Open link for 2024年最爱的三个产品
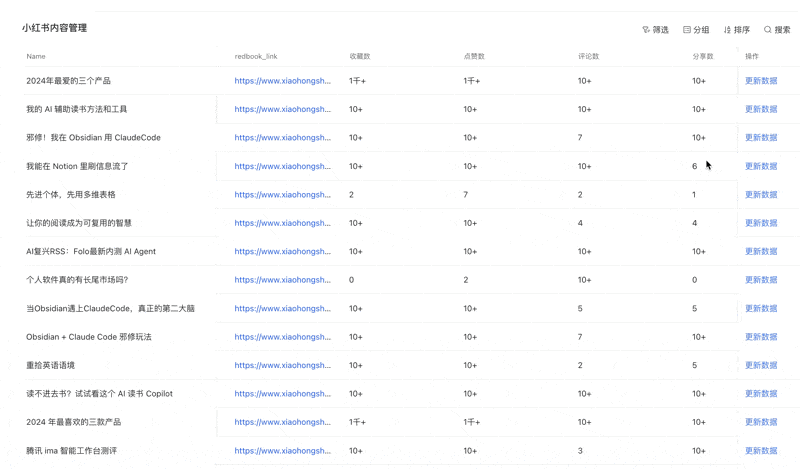Image resolution: width=800 pixels, height=469 pixels. 282,81
